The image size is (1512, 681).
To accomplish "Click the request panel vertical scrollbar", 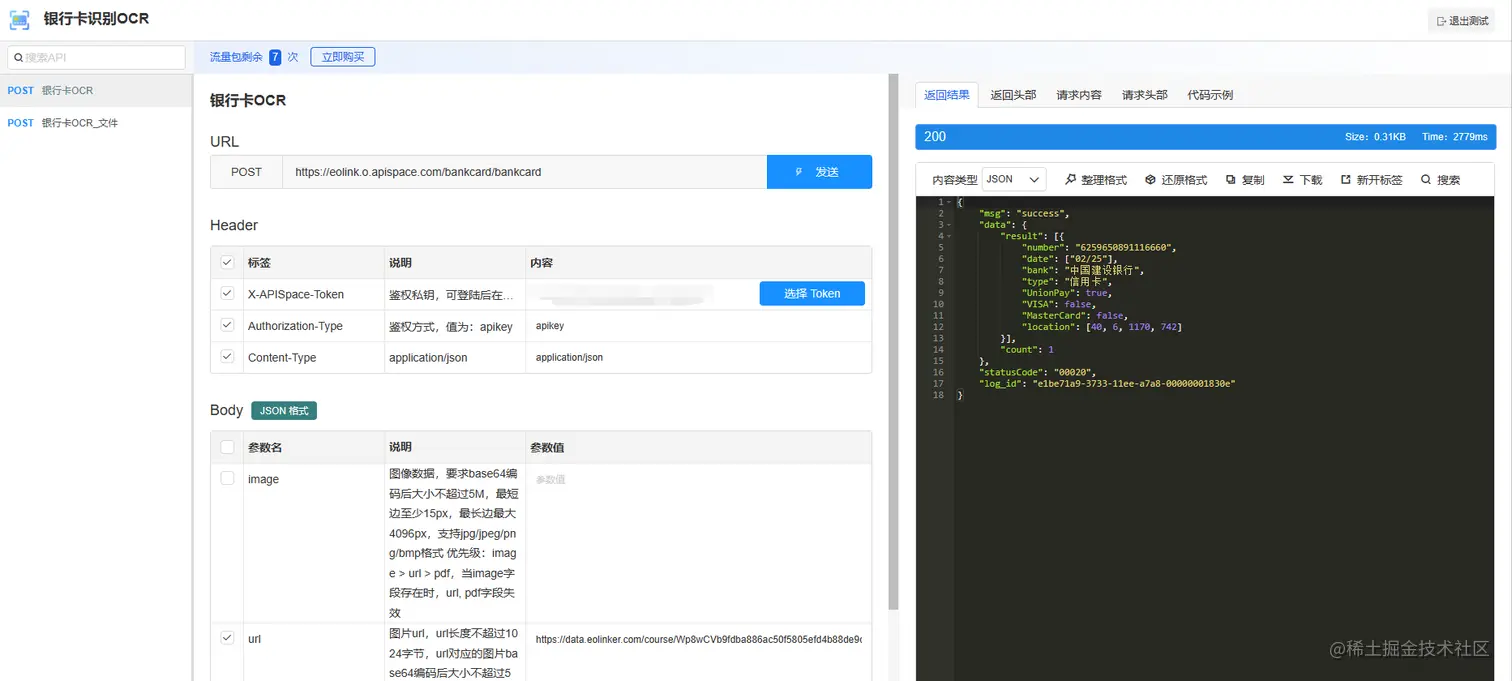I will pyautogui.click(x=894, y=341).
